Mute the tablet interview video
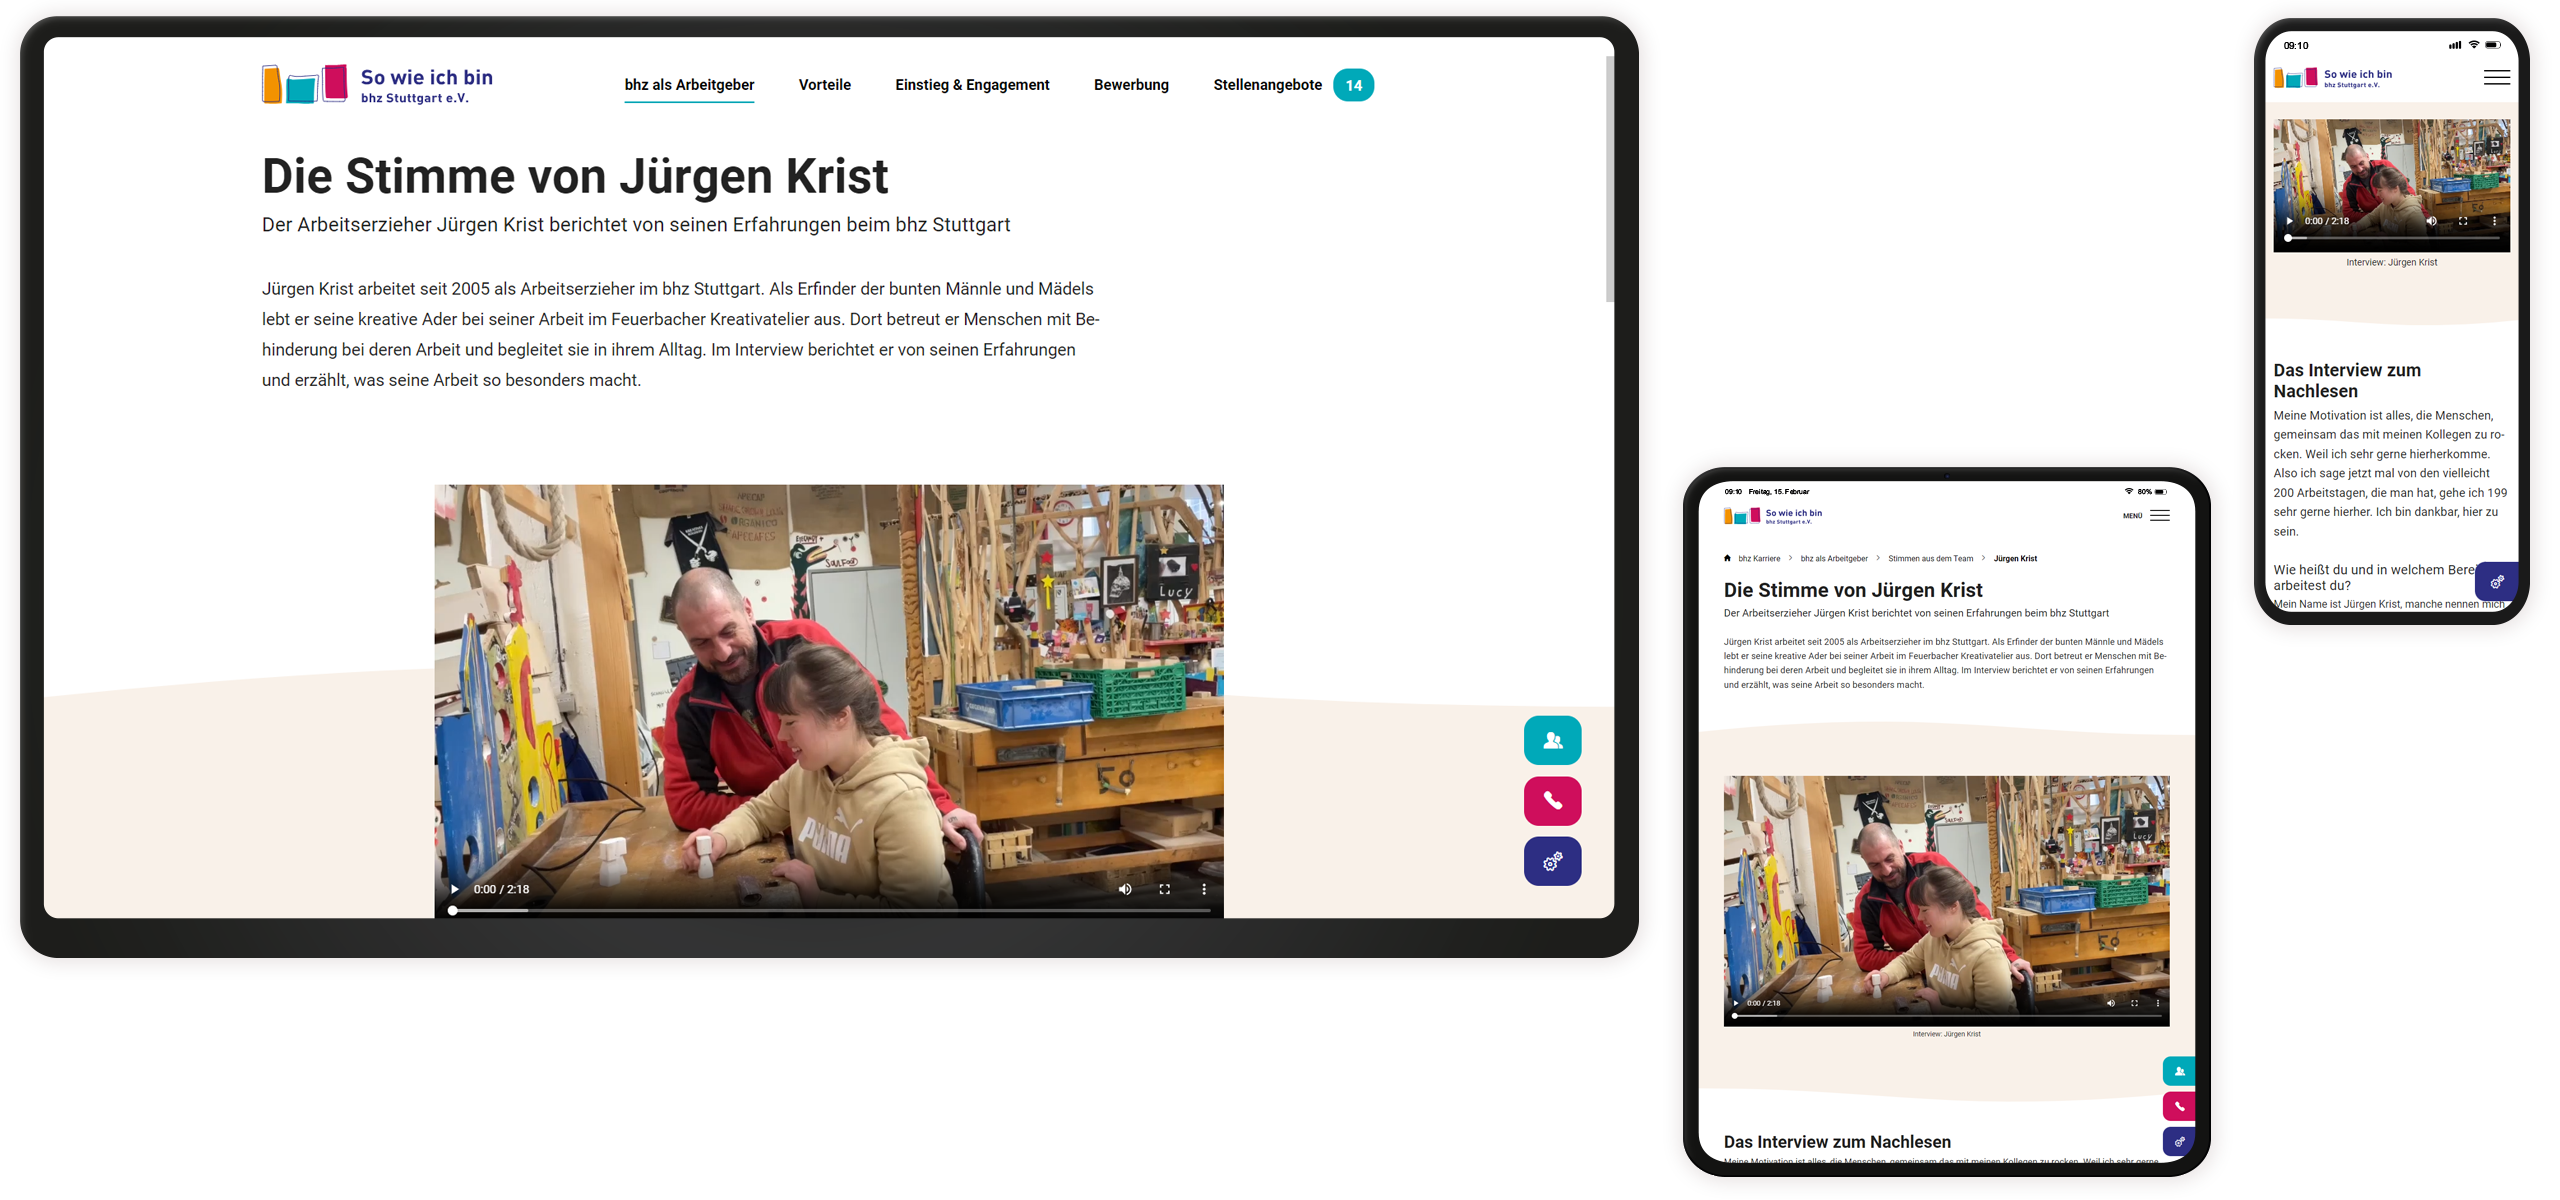Viewport: 2560px width, 1200px height. [2110, 1002]
